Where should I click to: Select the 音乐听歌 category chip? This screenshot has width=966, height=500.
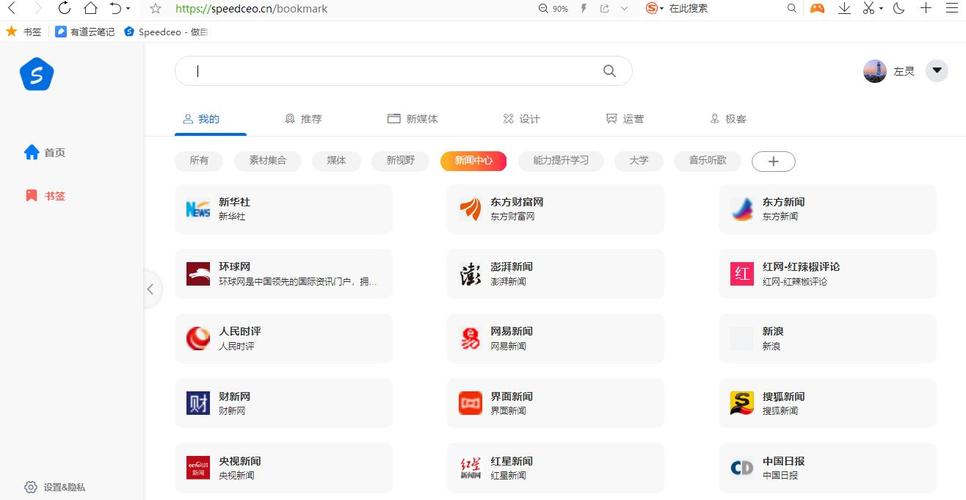tap(707, 161)
